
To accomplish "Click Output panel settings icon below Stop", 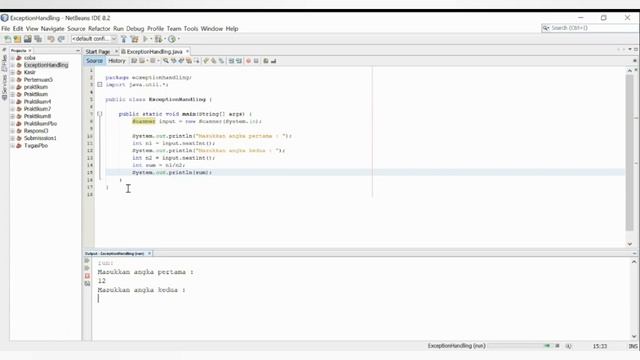I will (x=87, y=284).
